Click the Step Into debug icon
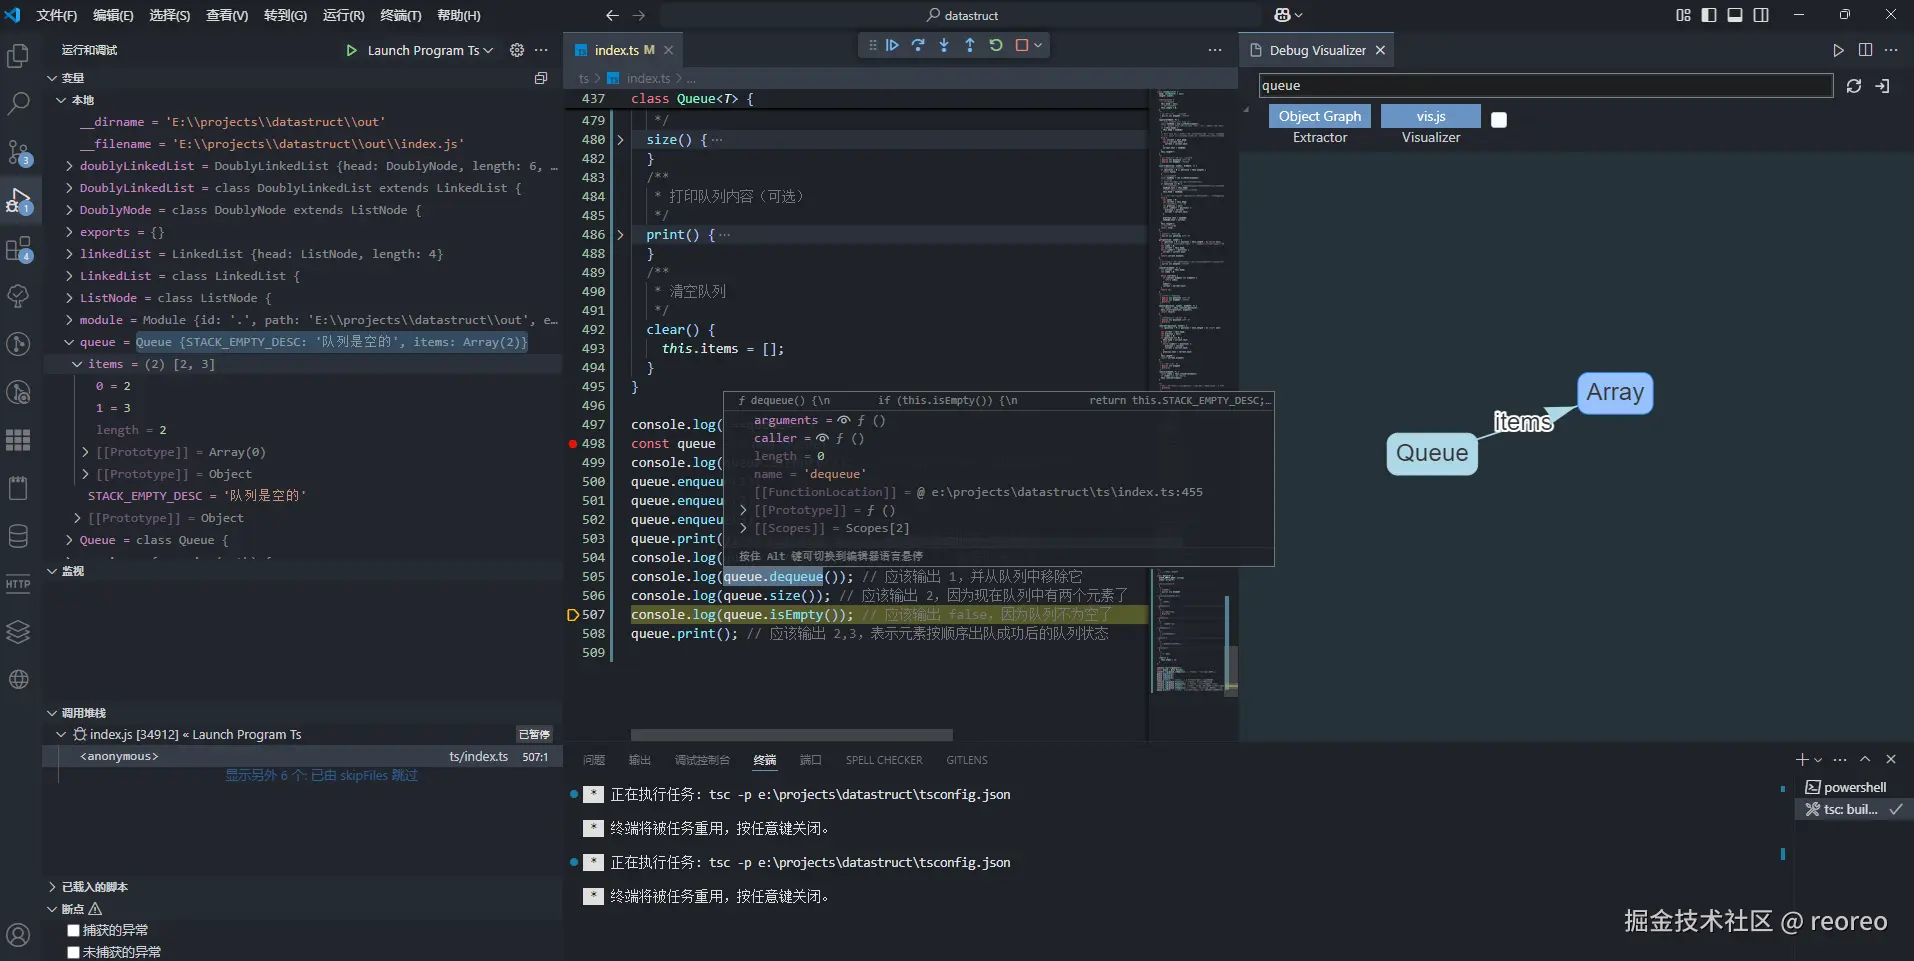The height and width of the screenshot is (961, 1914). pyautogui.click(x=944, y=45)
